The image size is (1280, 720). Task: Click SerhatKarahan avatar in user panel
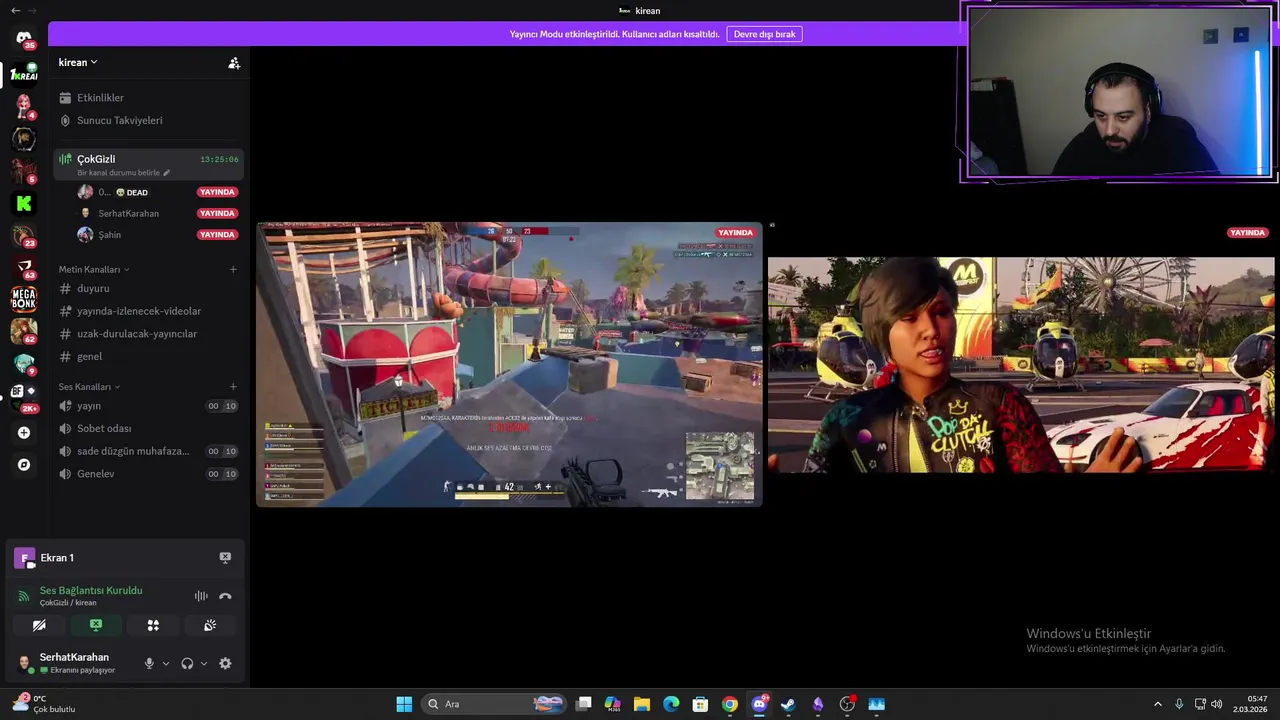click(x=24, y=663)
